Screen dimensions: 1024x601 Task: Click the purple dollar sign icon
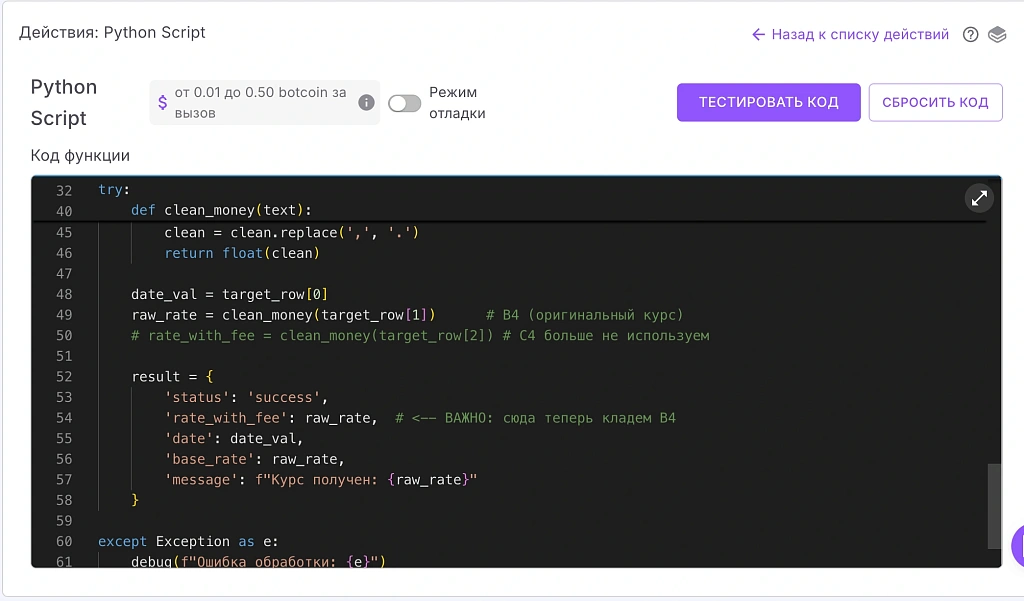[163, 103]
